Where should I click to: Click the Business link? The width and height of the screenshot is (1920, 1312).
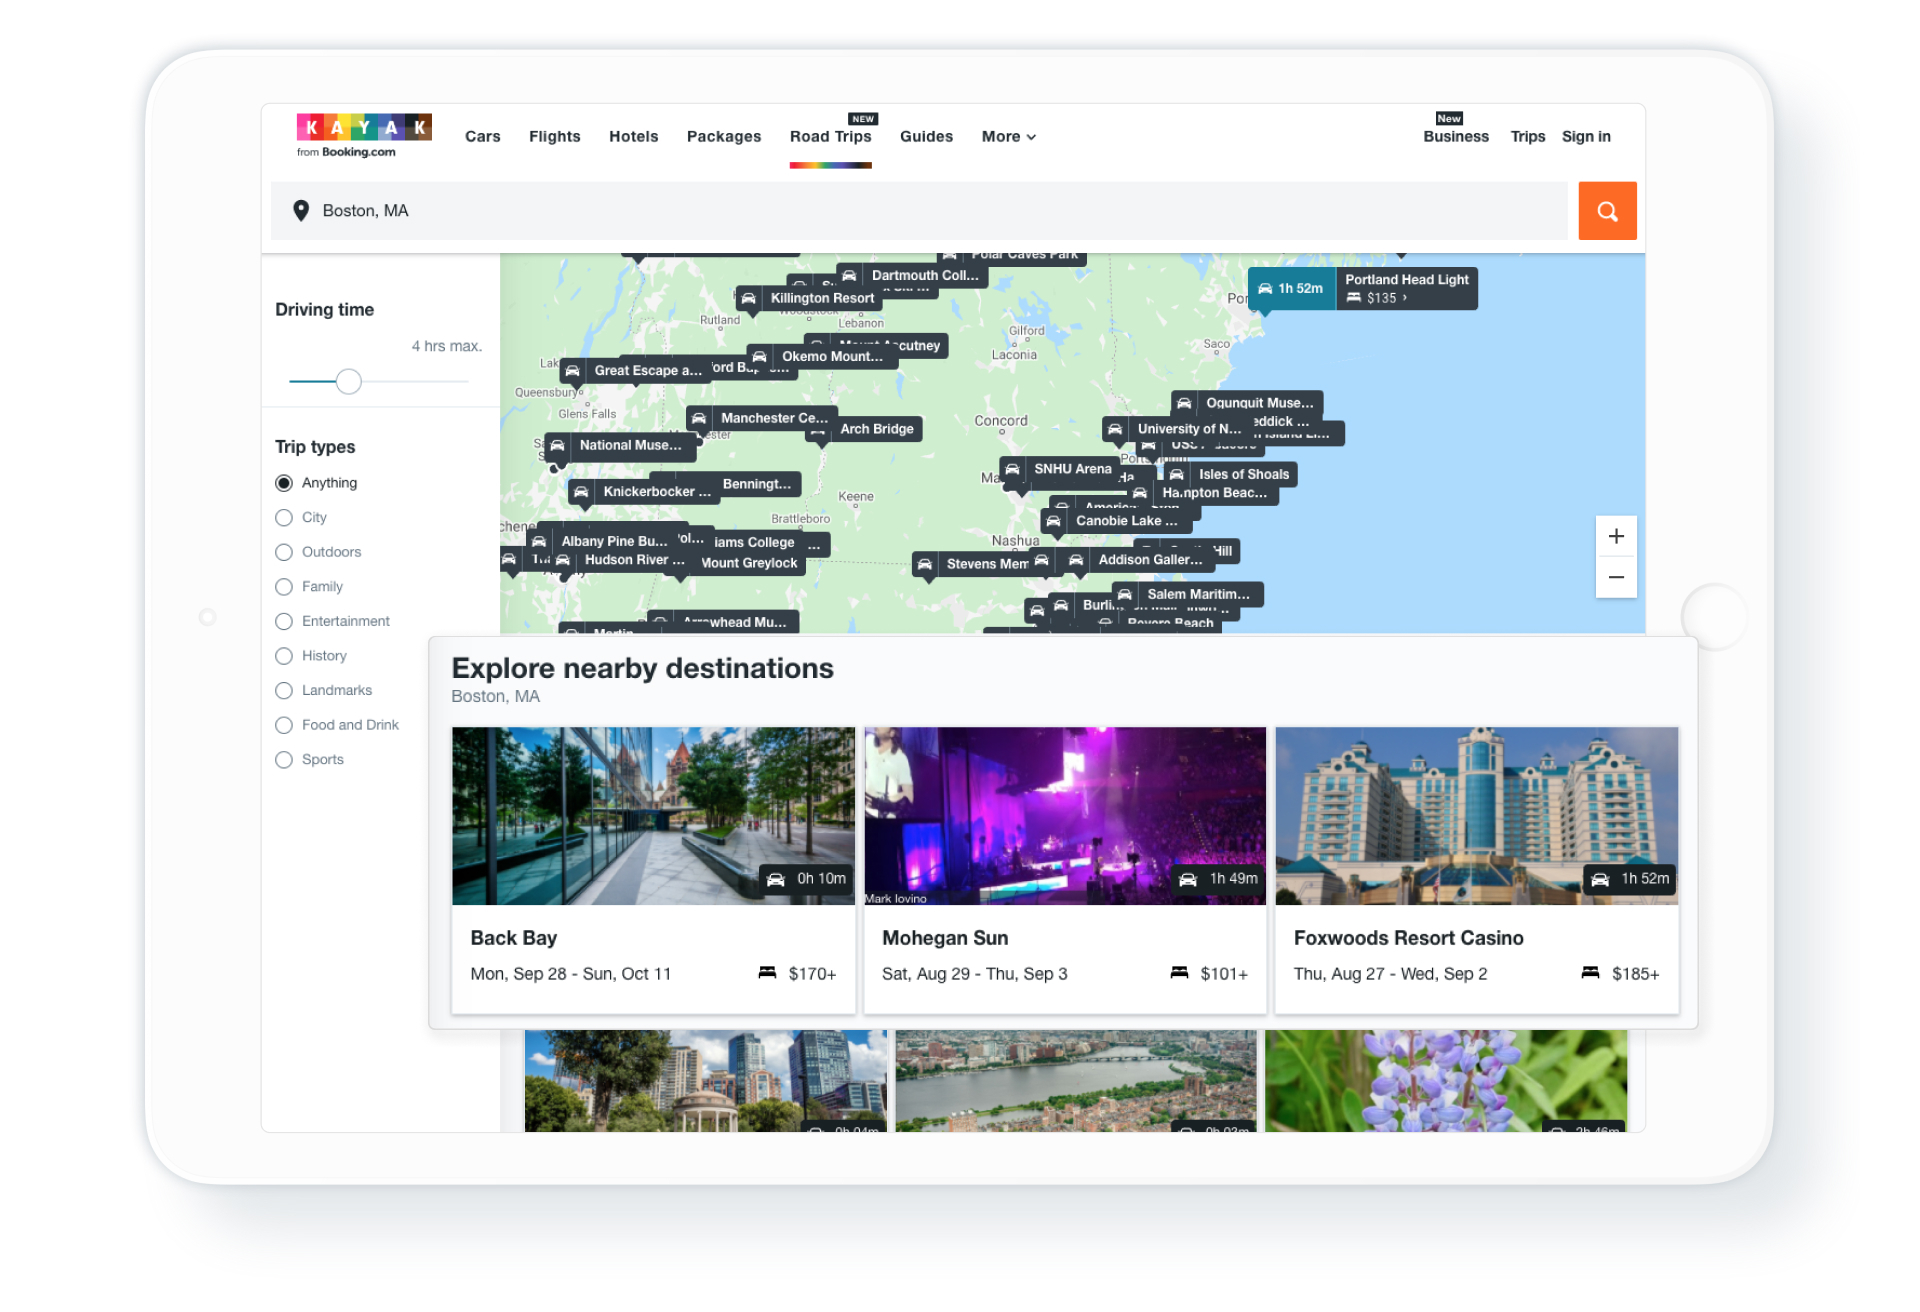pyautogui.click(x=1455, y=137)
